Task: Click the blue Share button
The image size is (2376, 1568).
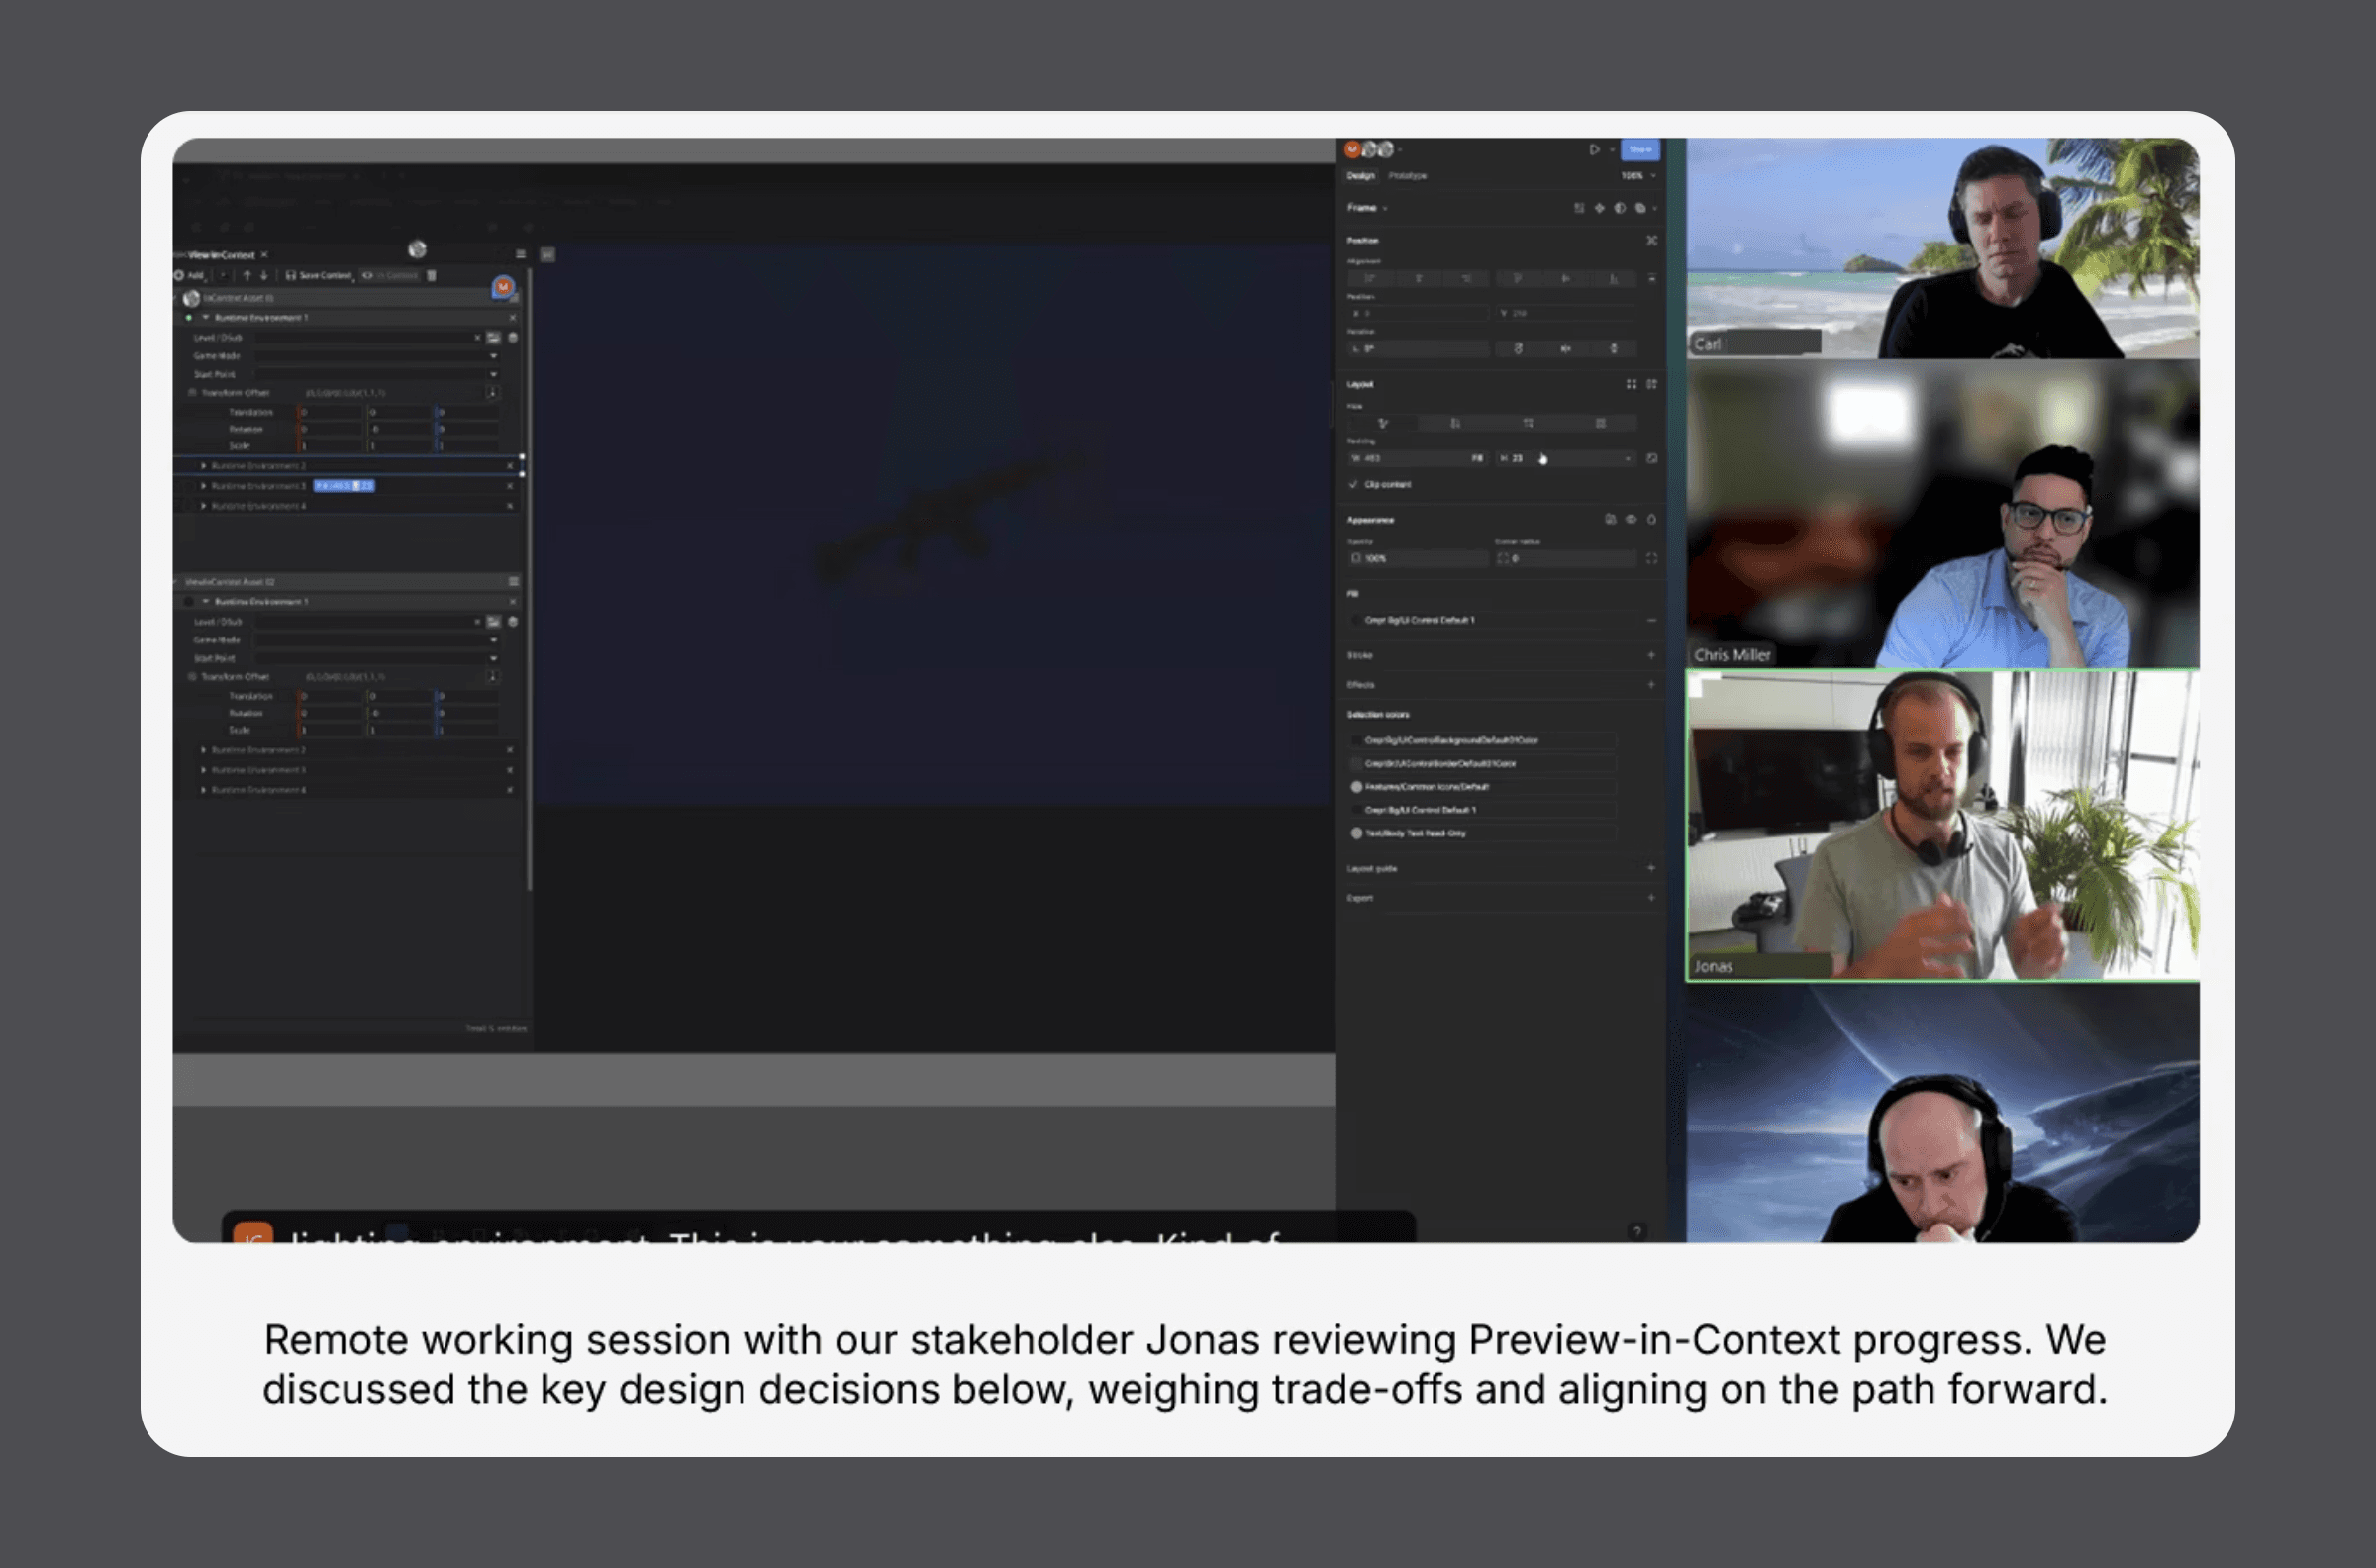Action: click(1639, 150)
